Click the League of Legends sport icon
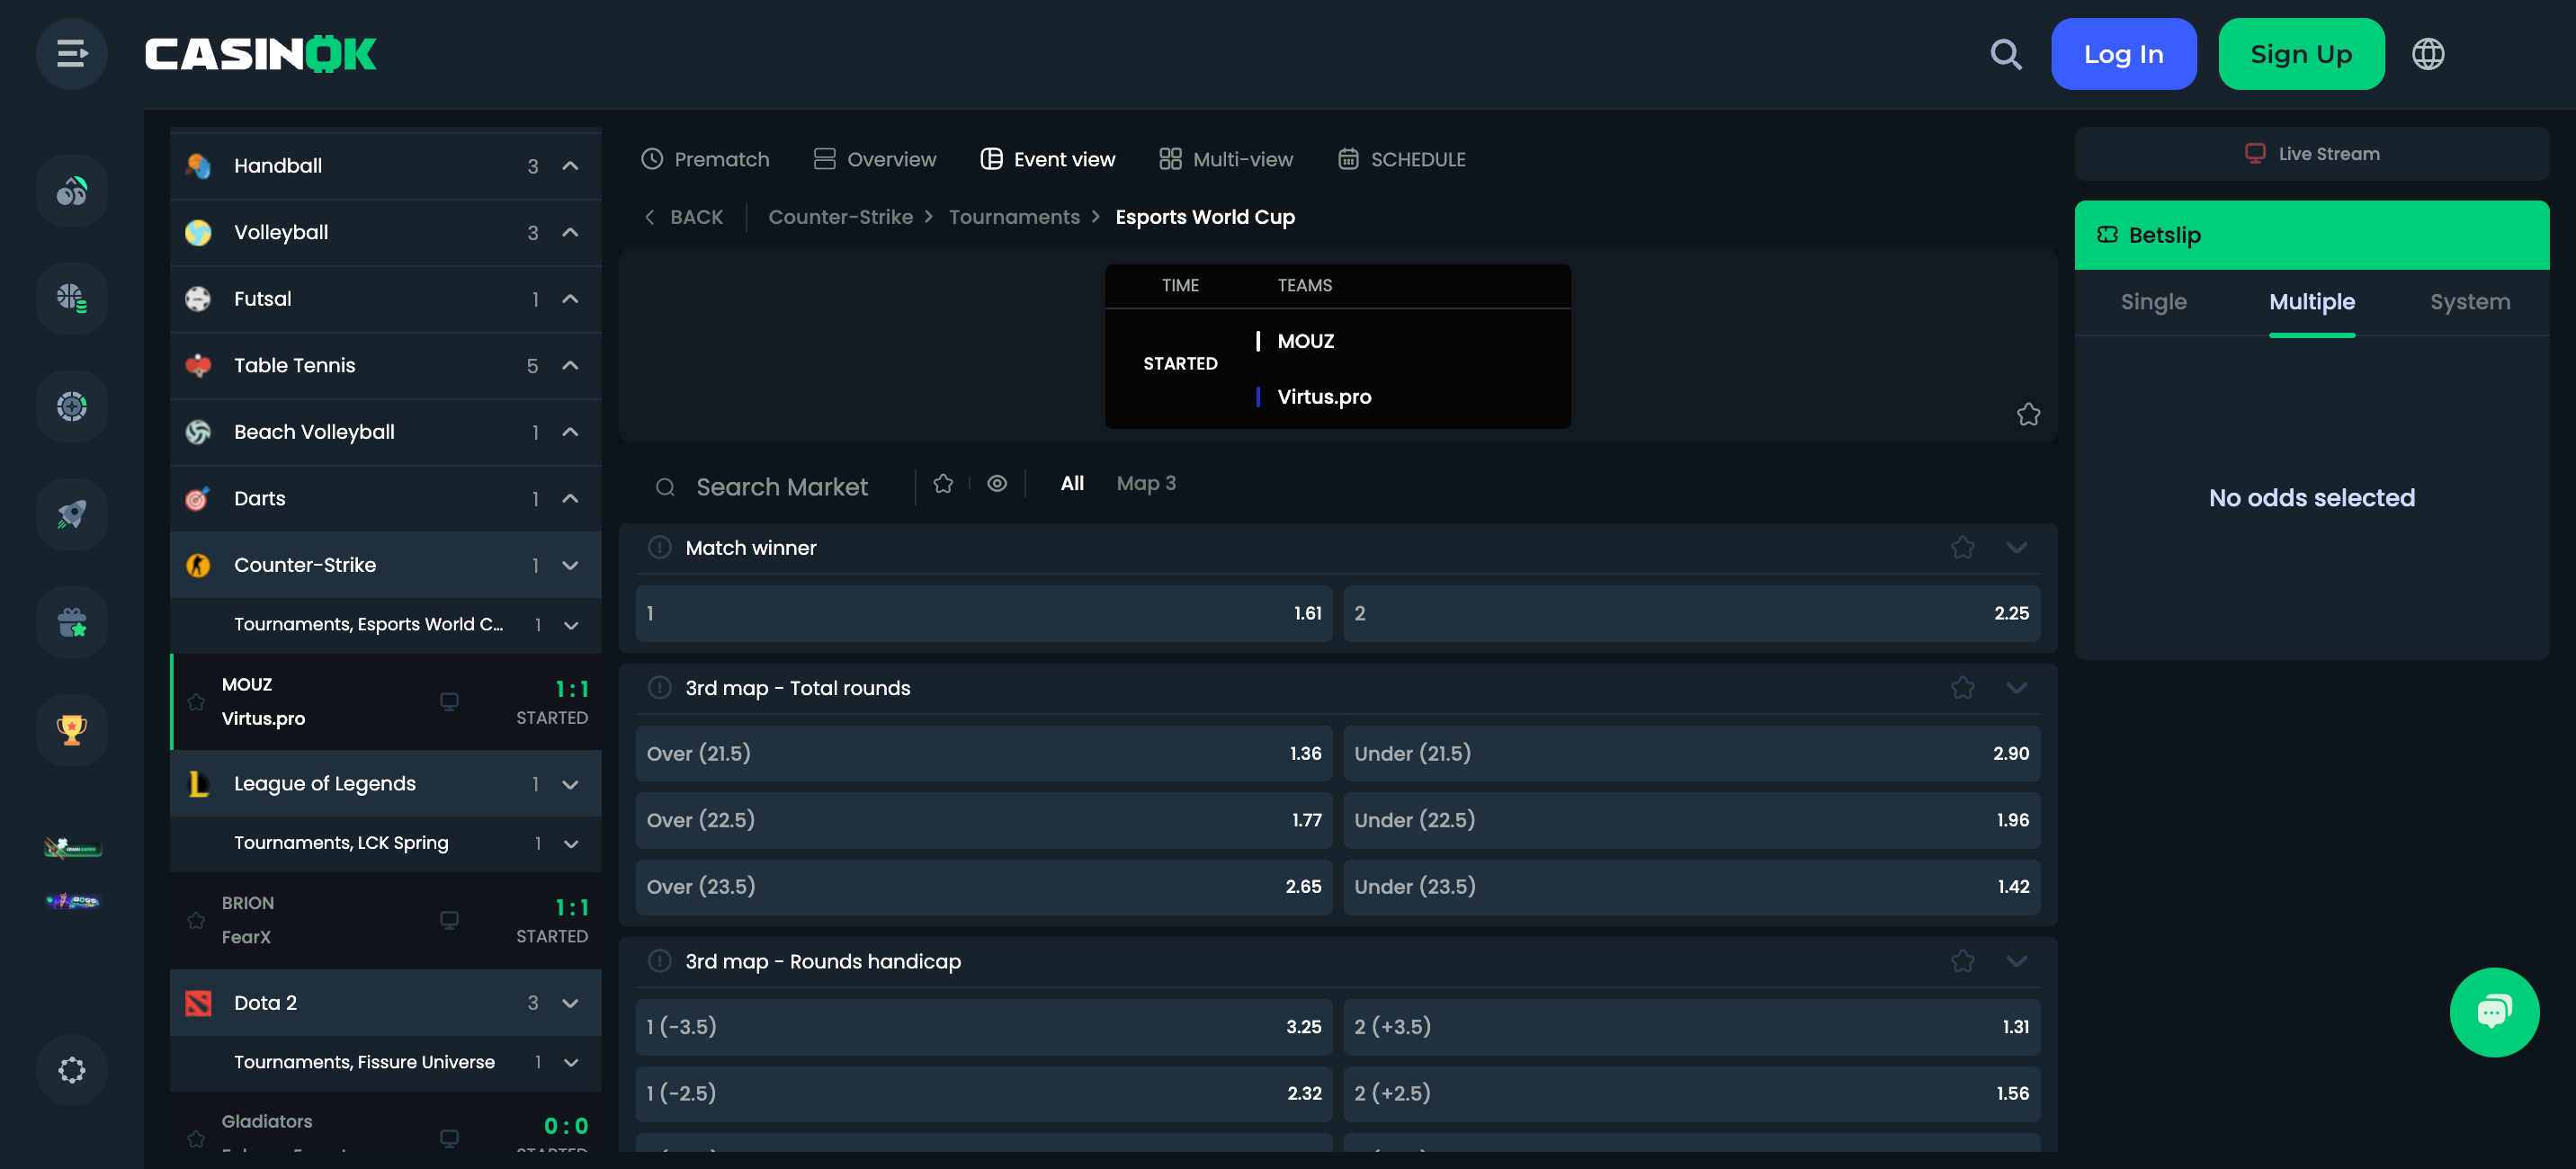Image resolution: width=2576 pixels, height=1169 pixels. pyautogui.click(x=198, y=784)
